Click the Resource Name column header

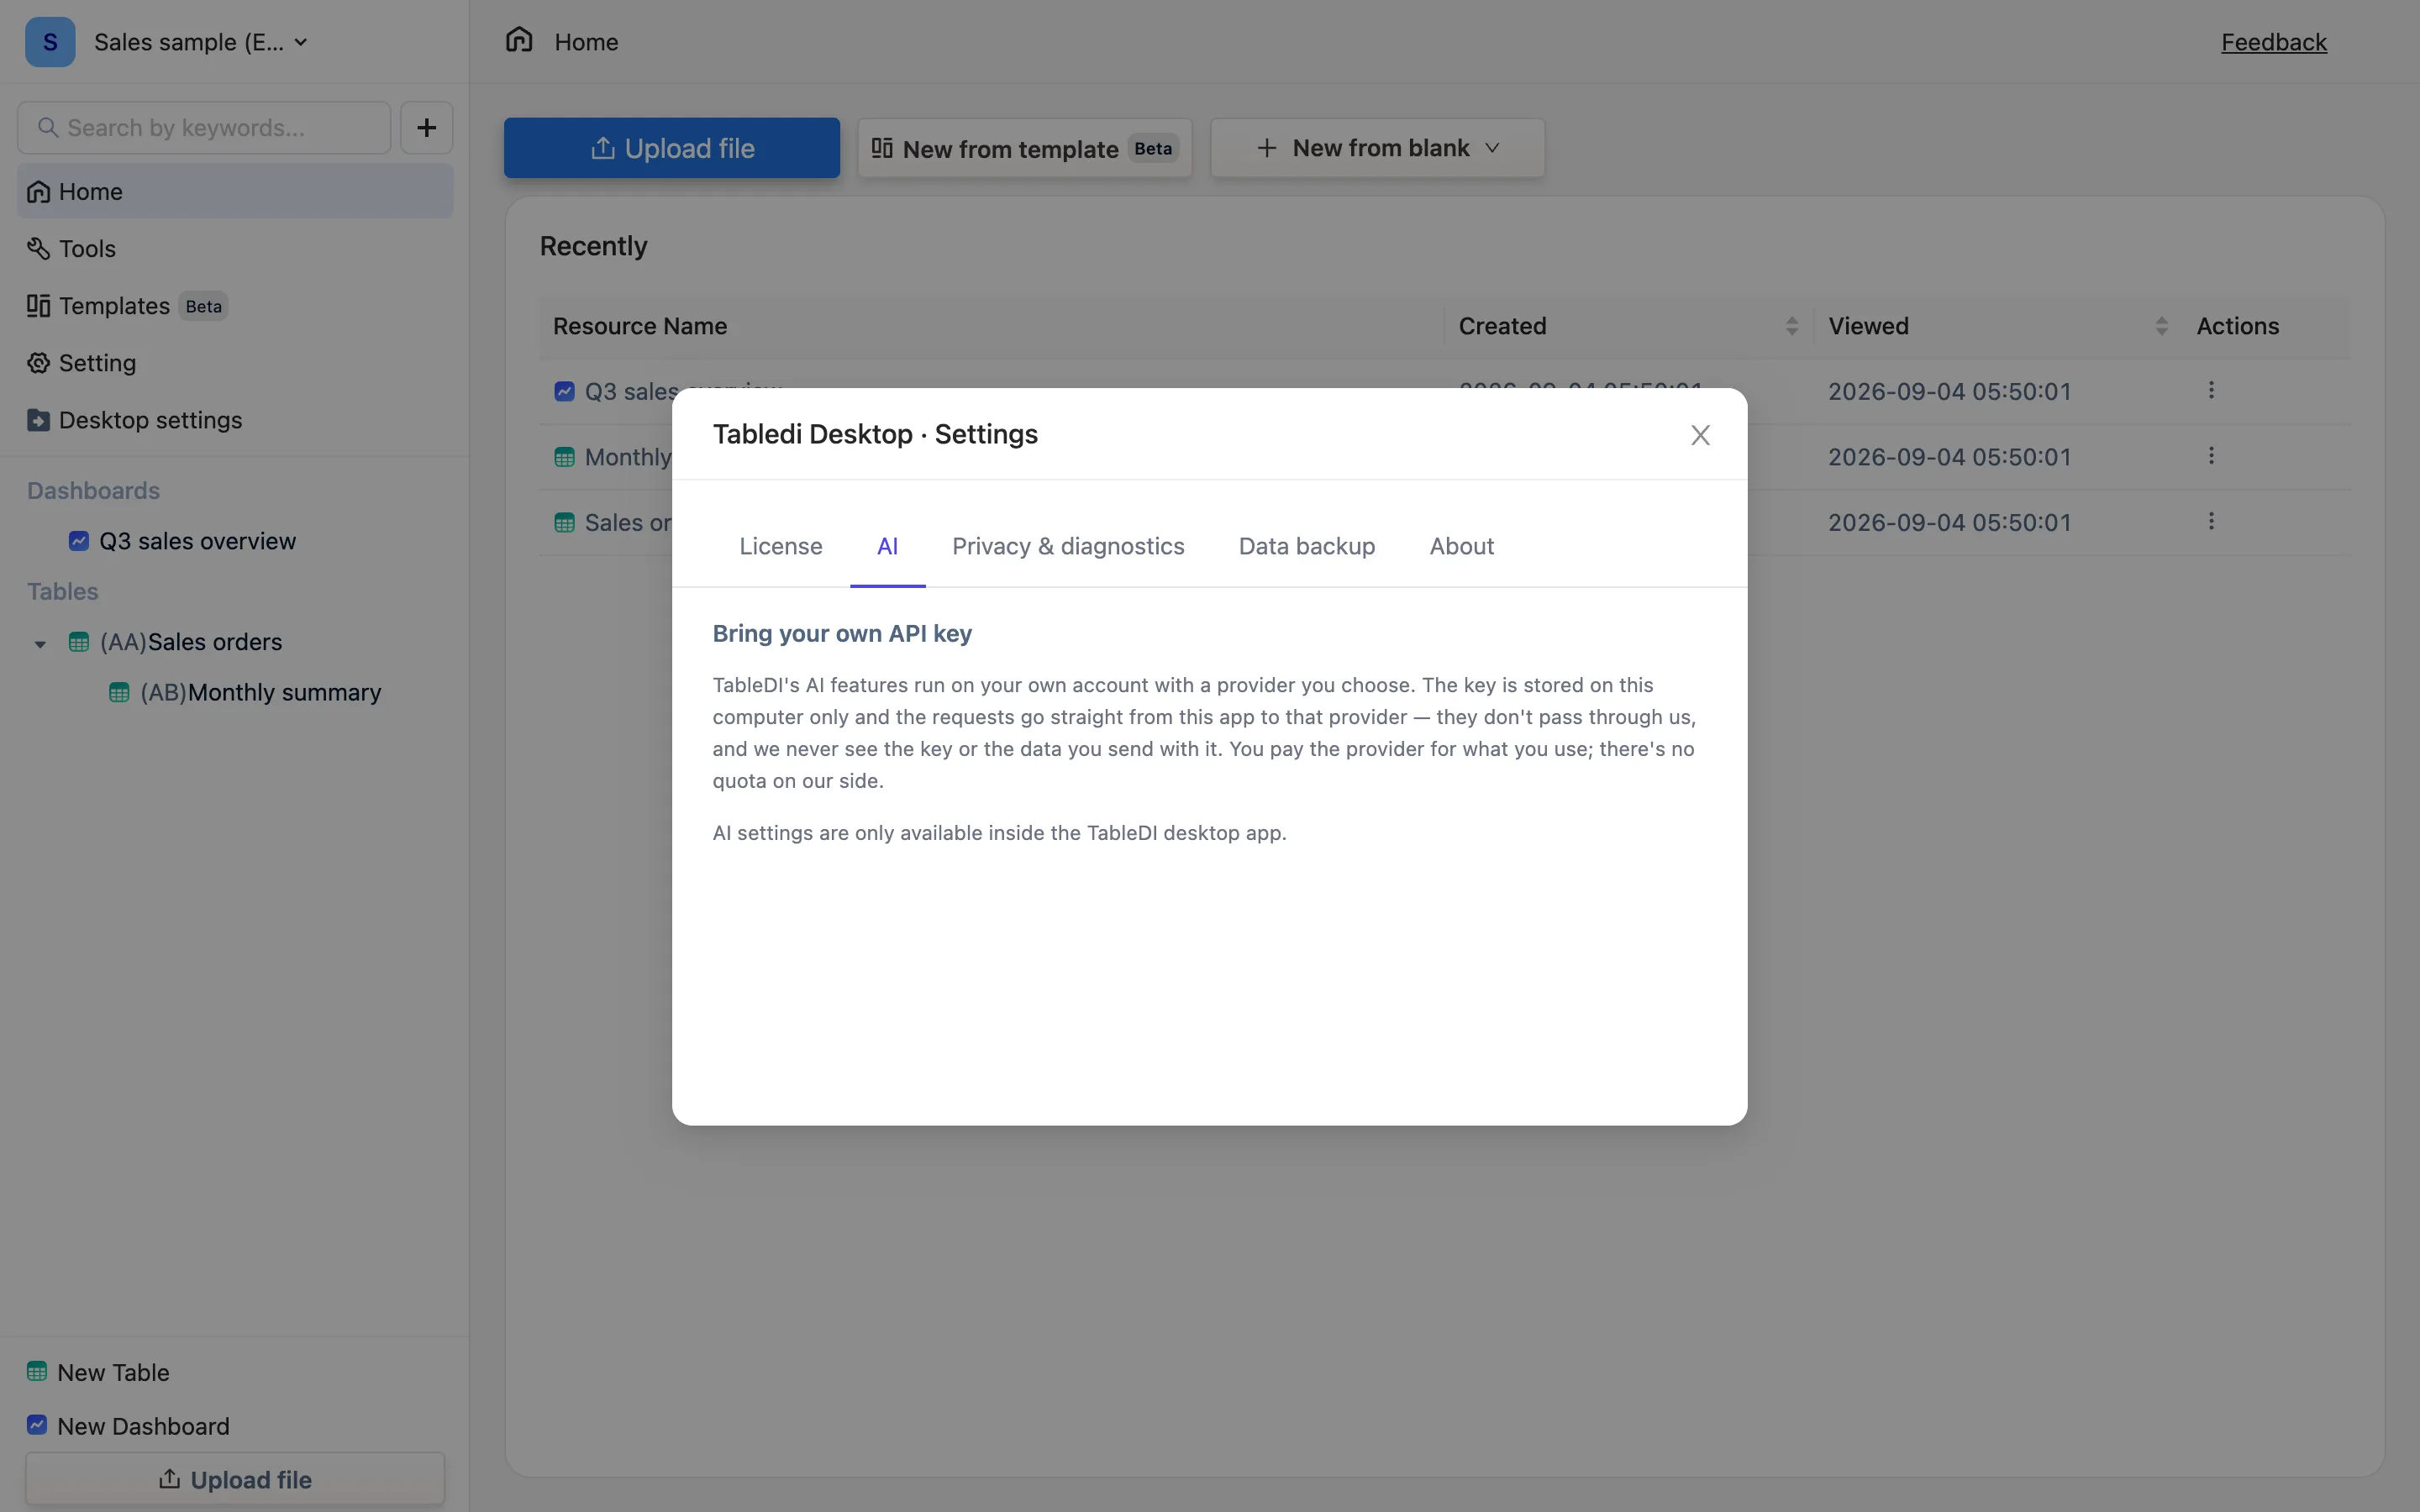tap(640, 326)
